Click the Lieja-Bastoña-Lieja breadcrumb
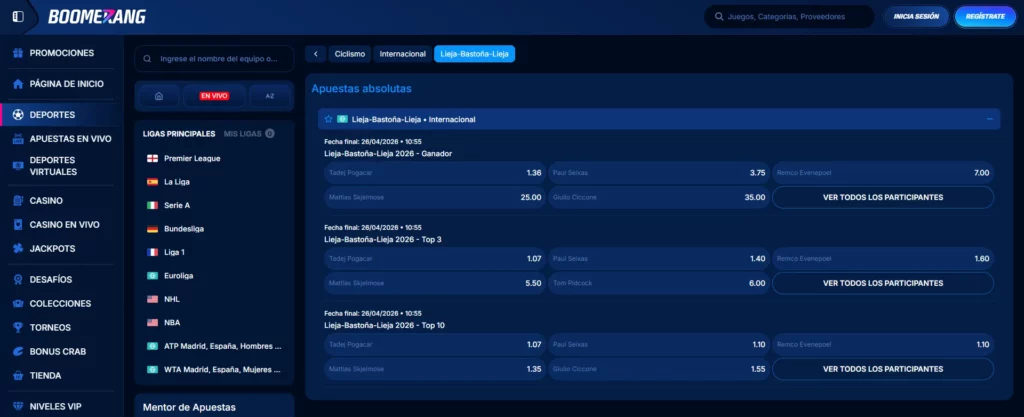Image resolution: width=1024 pixels, height=417 pixels. click(474, 54)
